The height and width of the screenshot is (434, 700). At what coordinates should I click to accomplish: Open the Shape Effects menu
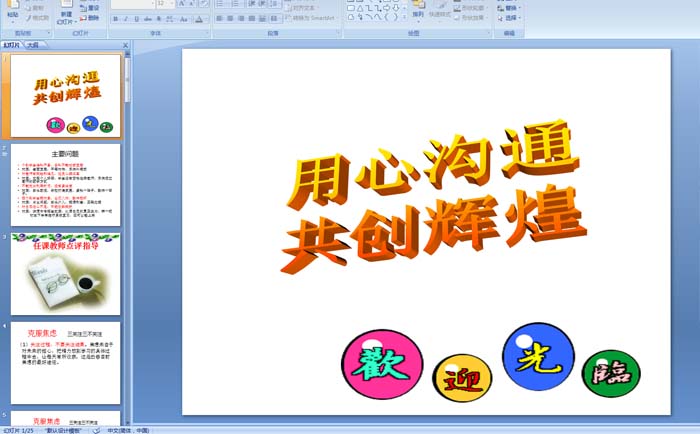click(x=470, y=18)
